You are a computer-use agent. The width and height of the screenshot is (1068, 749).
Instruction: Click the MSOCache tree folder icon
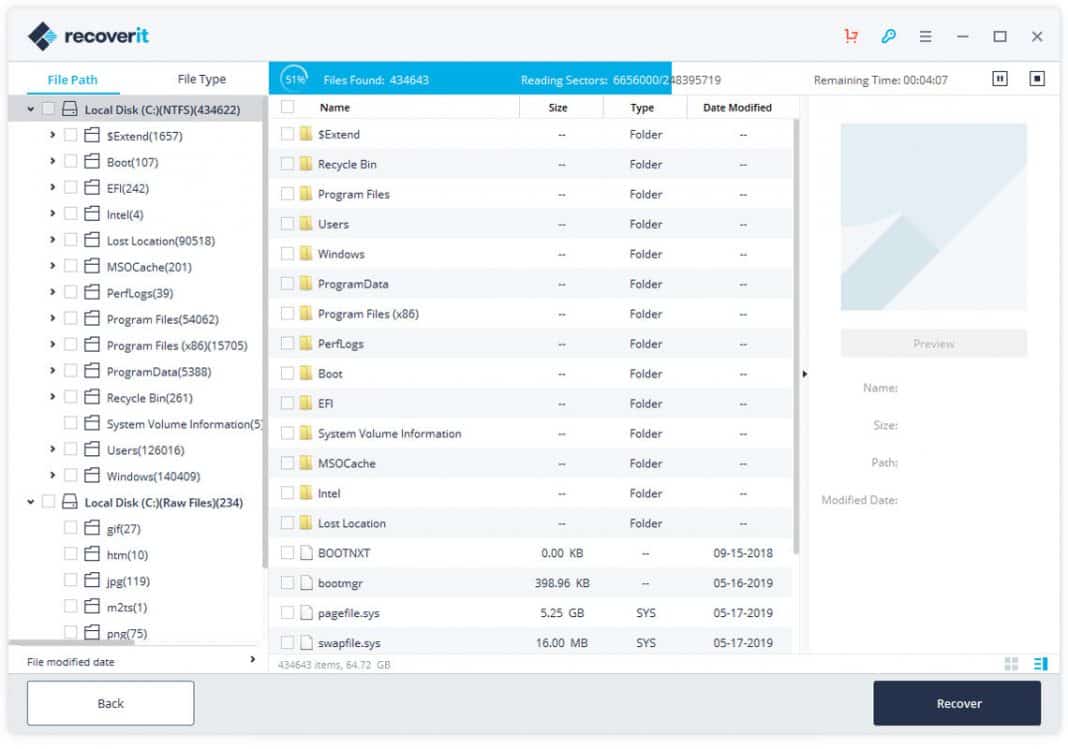(92, 266)
